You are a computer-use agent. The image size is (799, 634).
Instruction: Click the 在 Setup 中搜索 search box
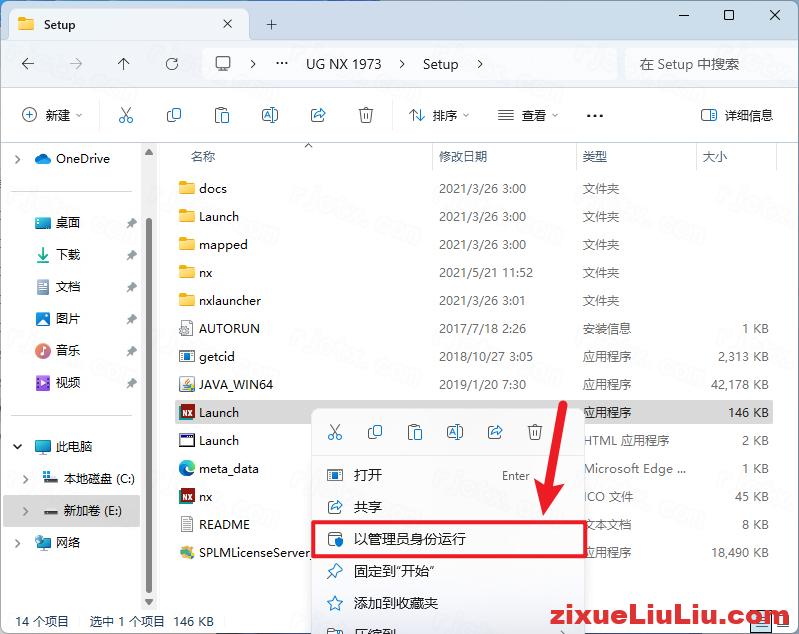[711, 64]
